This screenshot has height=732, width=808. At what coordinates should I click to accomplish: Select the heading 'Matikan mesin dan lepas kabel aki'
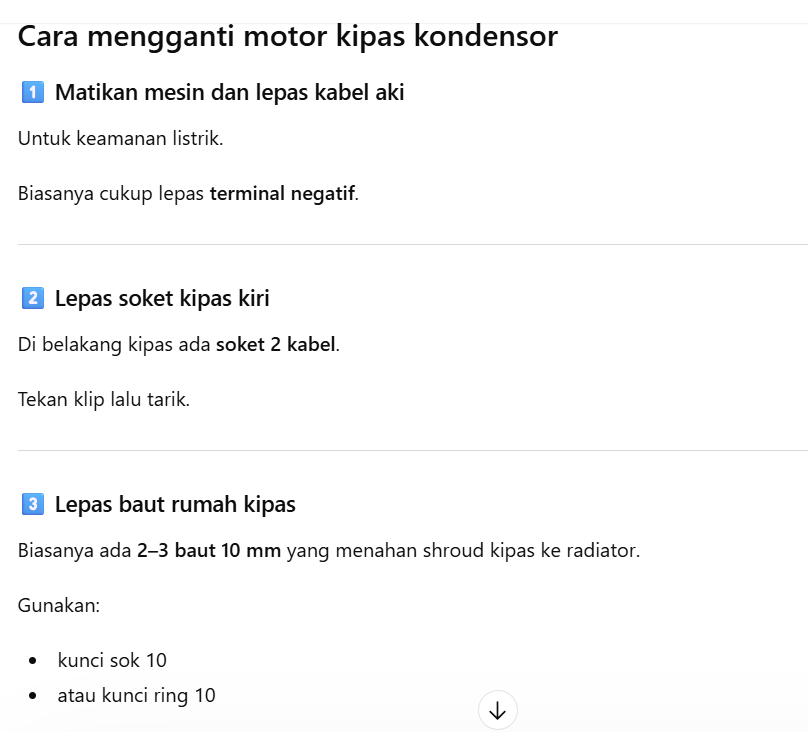pos(229,93)
